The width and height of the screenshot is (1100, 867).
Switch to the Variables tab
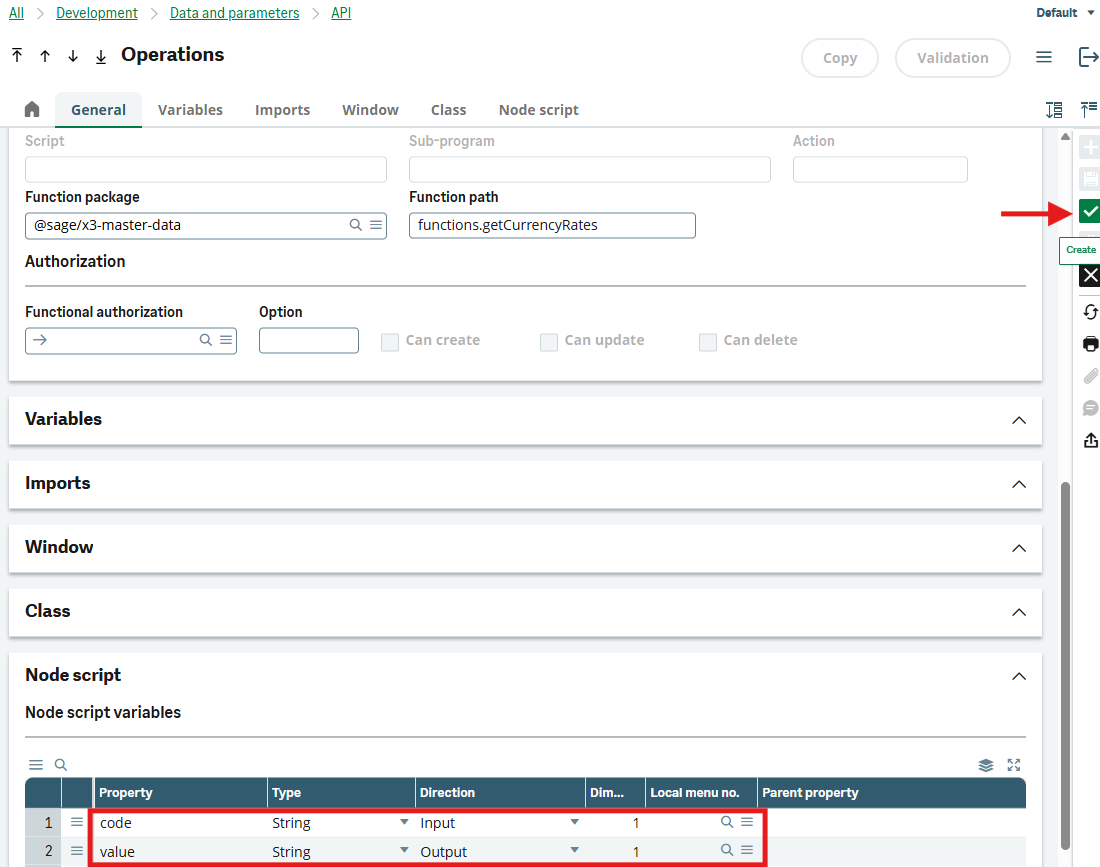(190, 109)
